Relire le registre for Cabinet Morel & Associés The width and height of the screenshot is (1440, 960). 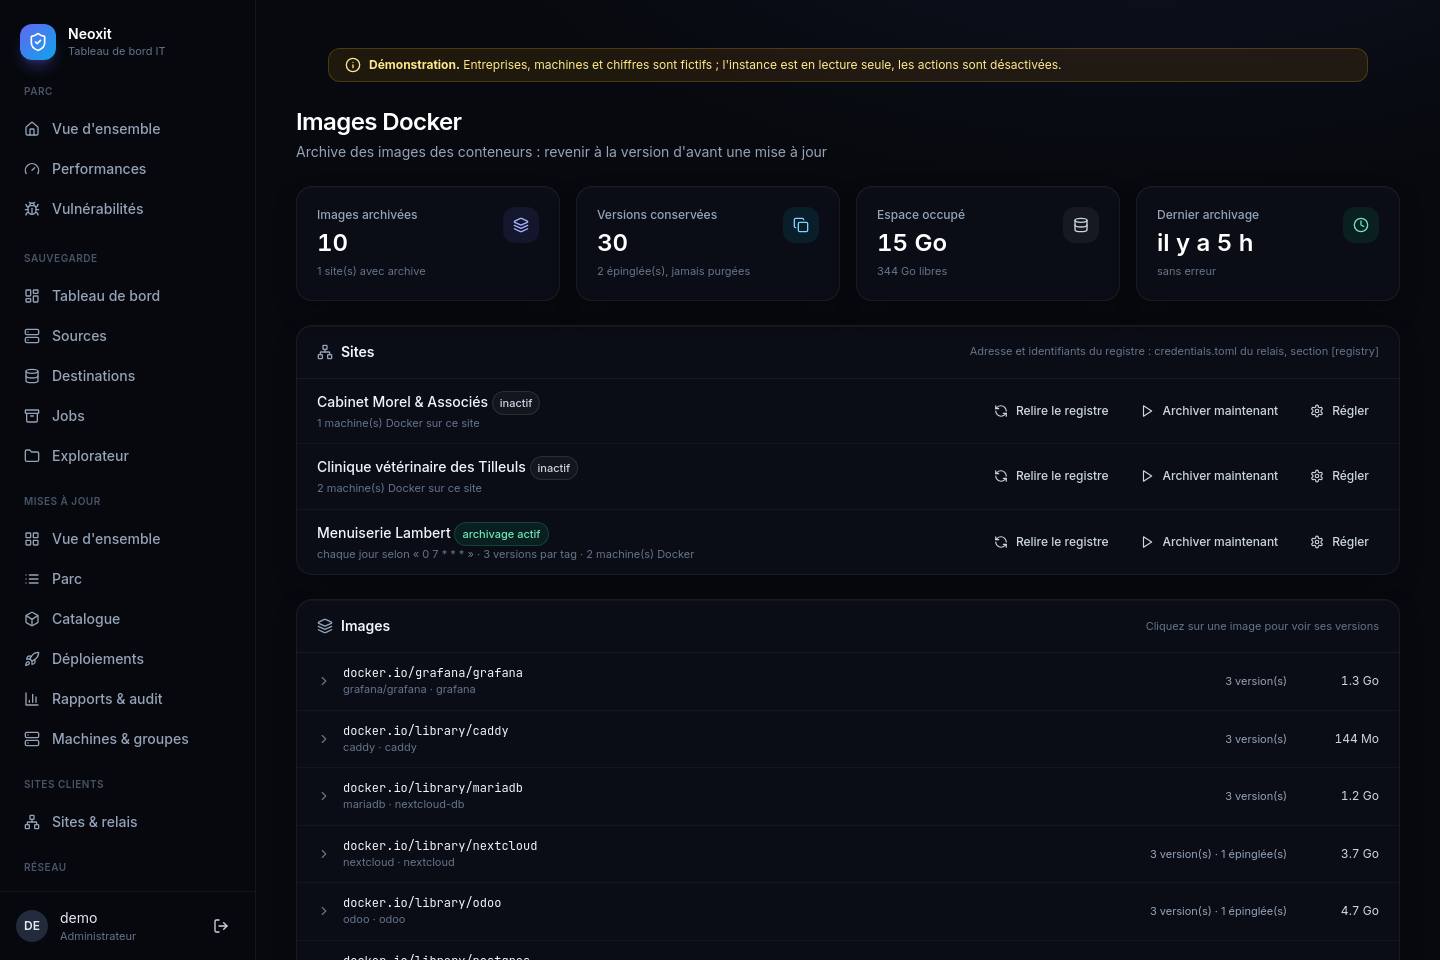1051,411
